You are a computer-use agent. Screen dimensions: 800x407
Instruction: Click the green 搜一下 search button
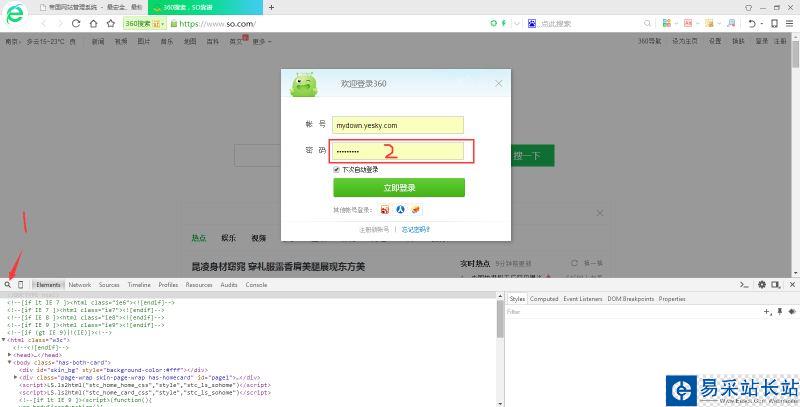[x=533, y=155]
